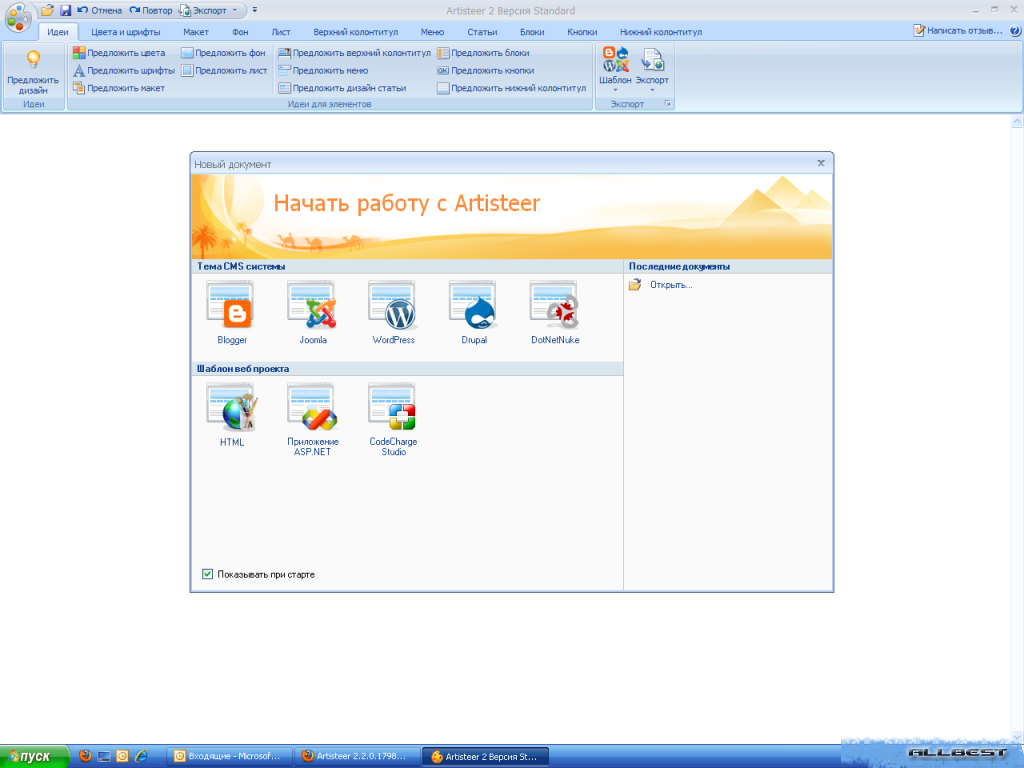Select the Лист ribbon tab

click(x=281, y=32)
